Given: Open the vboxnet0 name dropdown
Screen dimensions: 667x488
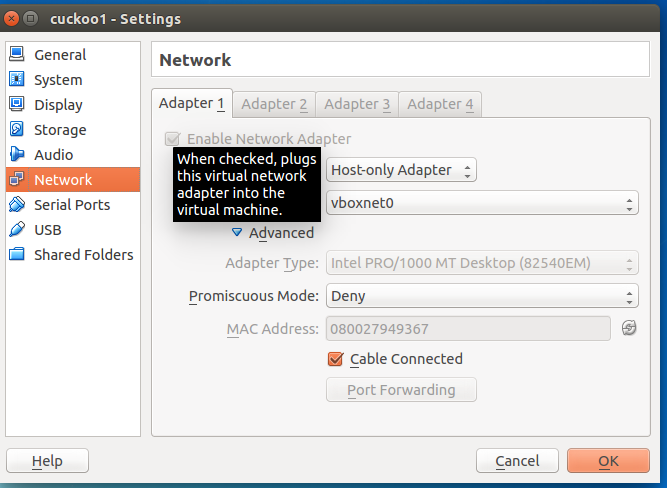Looking at the screenshot, I should (x=482, y=203).
